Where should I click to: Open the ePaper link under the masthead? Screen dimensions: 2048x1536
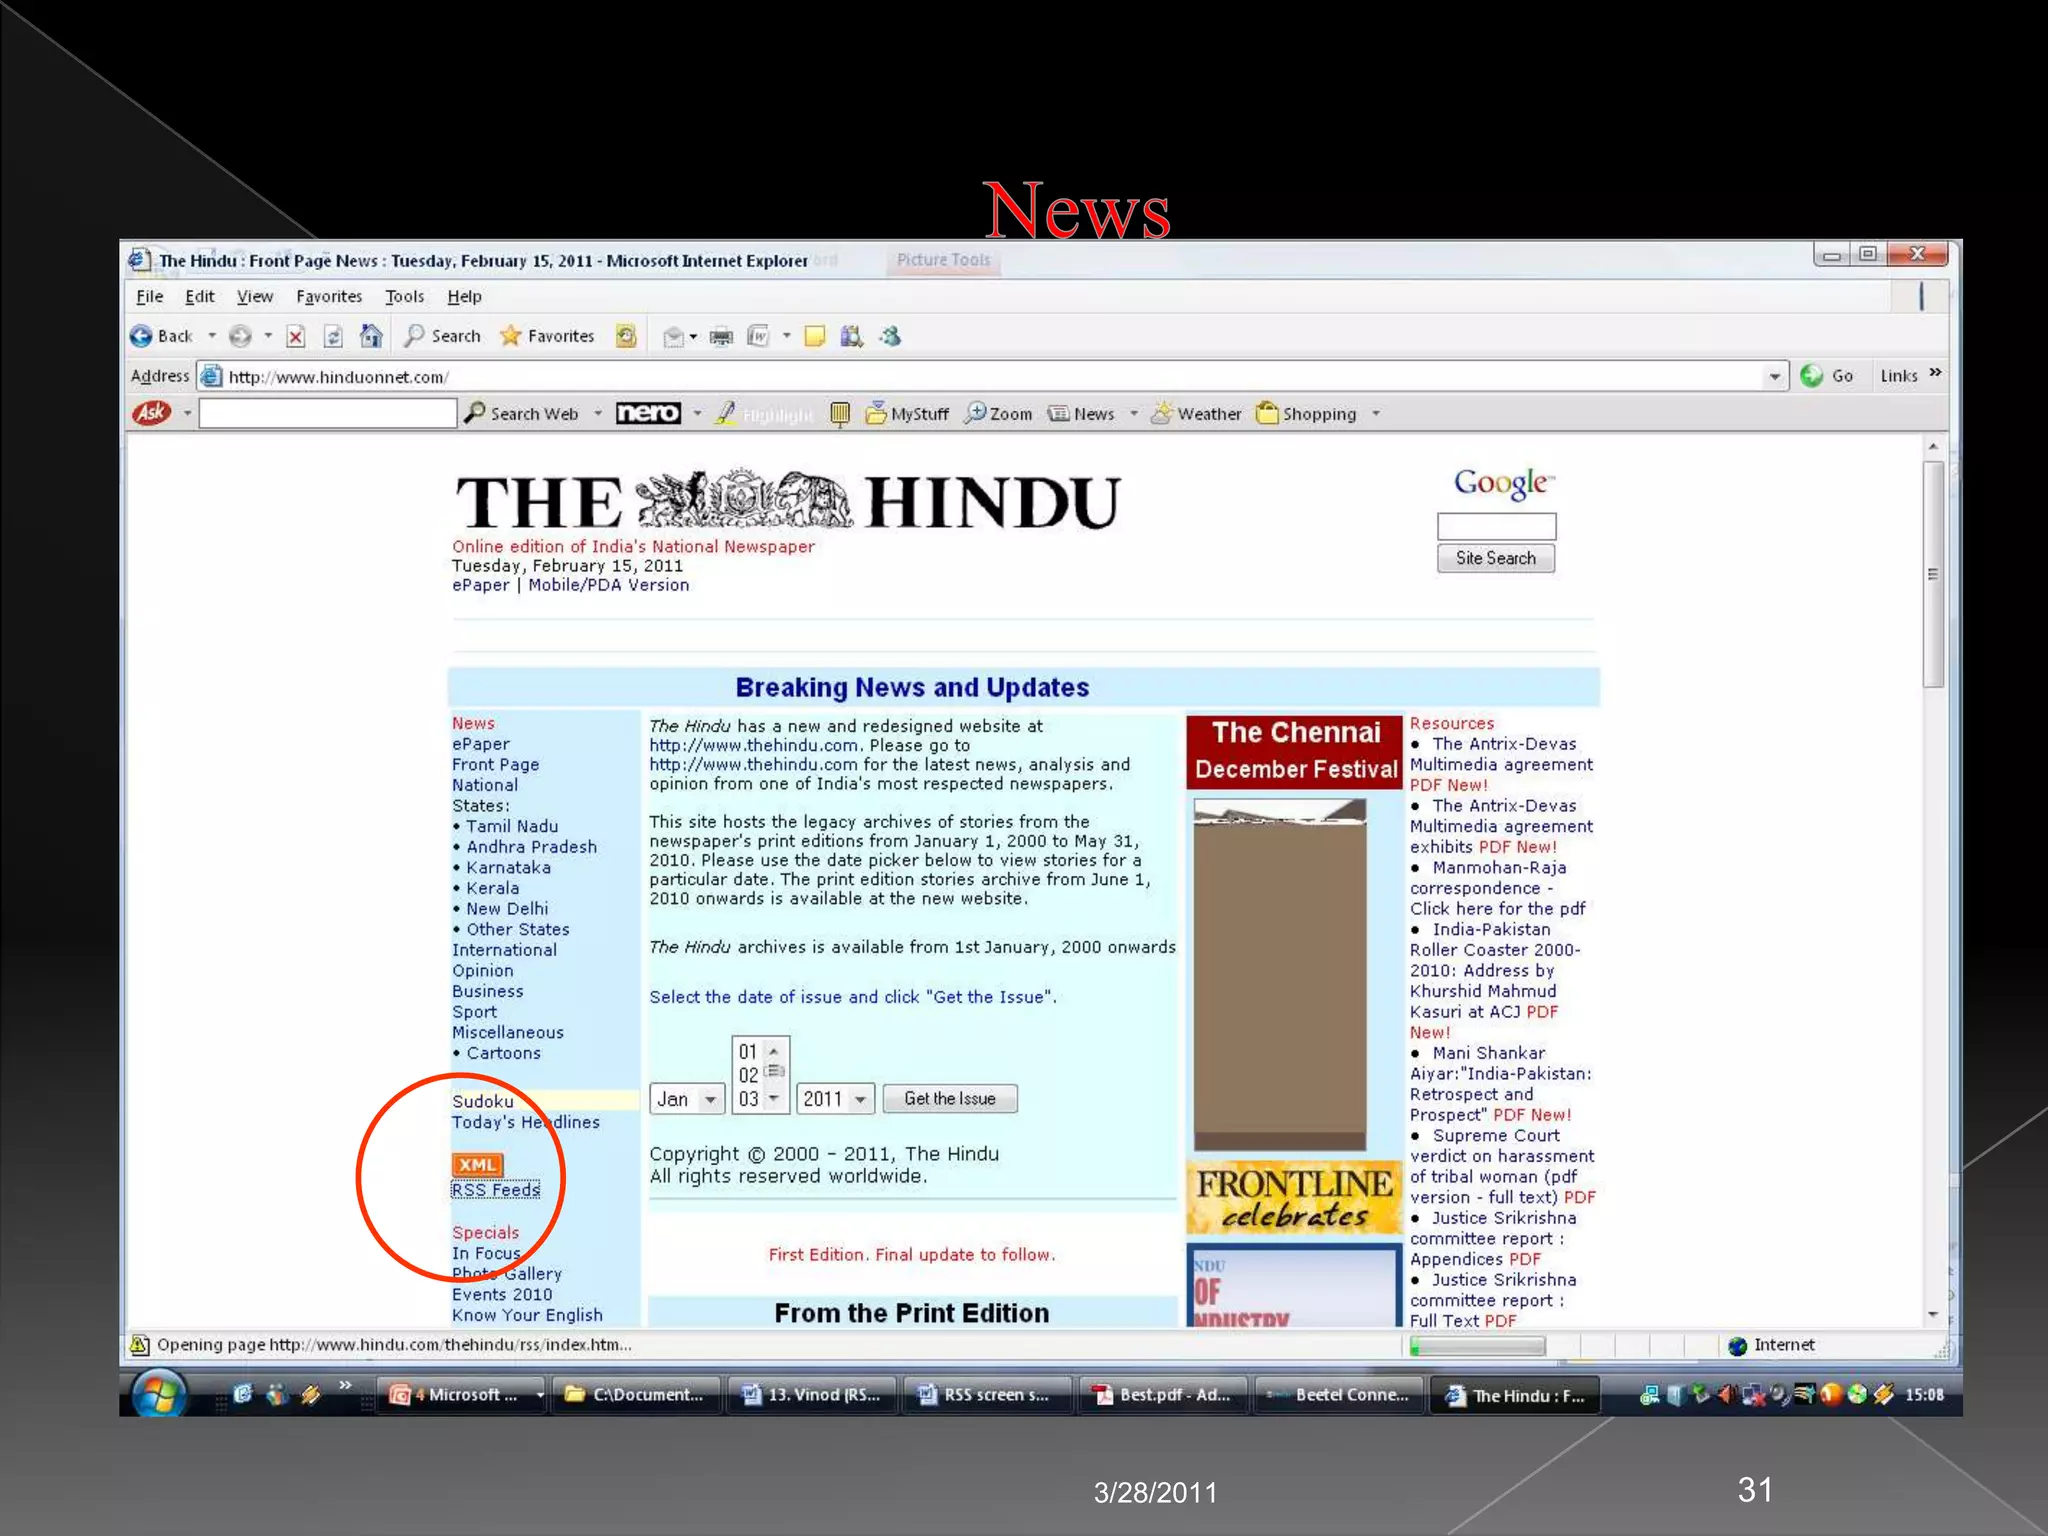tap(480, 585)
